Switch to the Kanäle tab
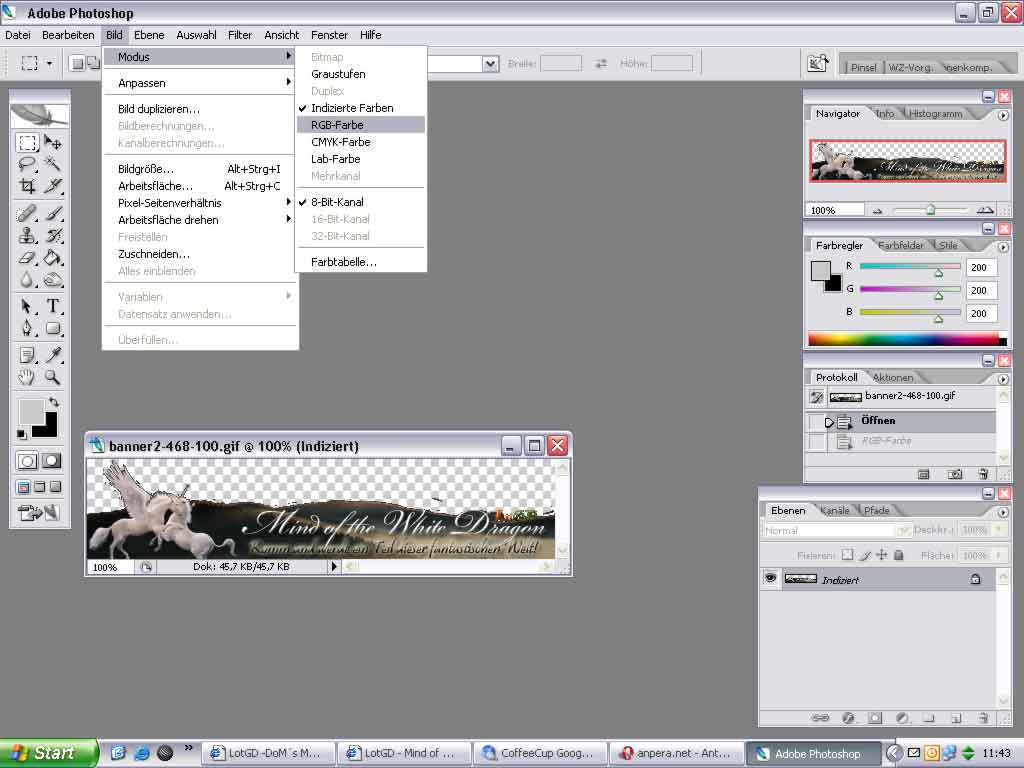Screen dimensions: 1024x768 834,510
